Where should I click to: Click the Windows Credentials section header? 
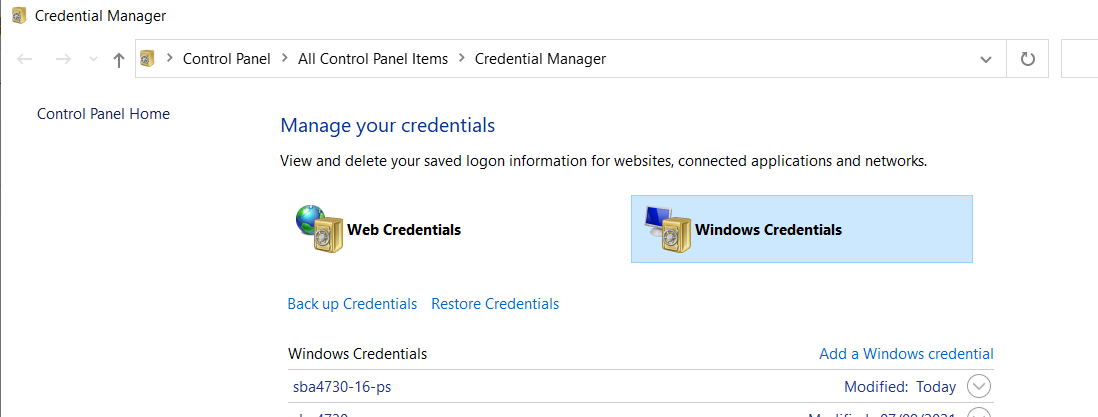coord(357,353)
